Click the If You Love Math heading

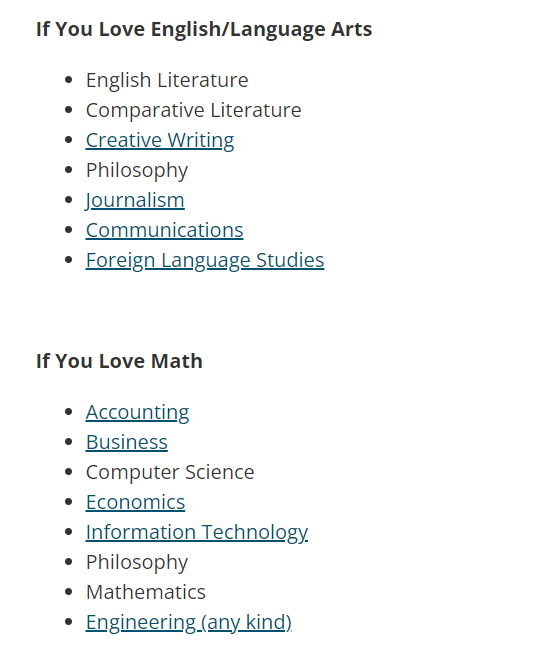point(119,361)
